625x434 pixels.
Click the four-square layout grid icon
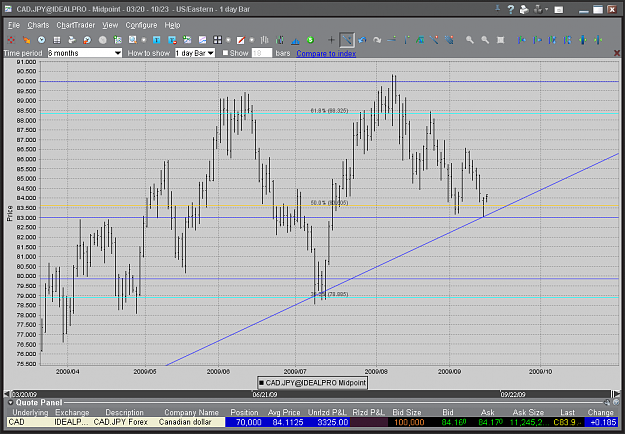coord(217,40)
